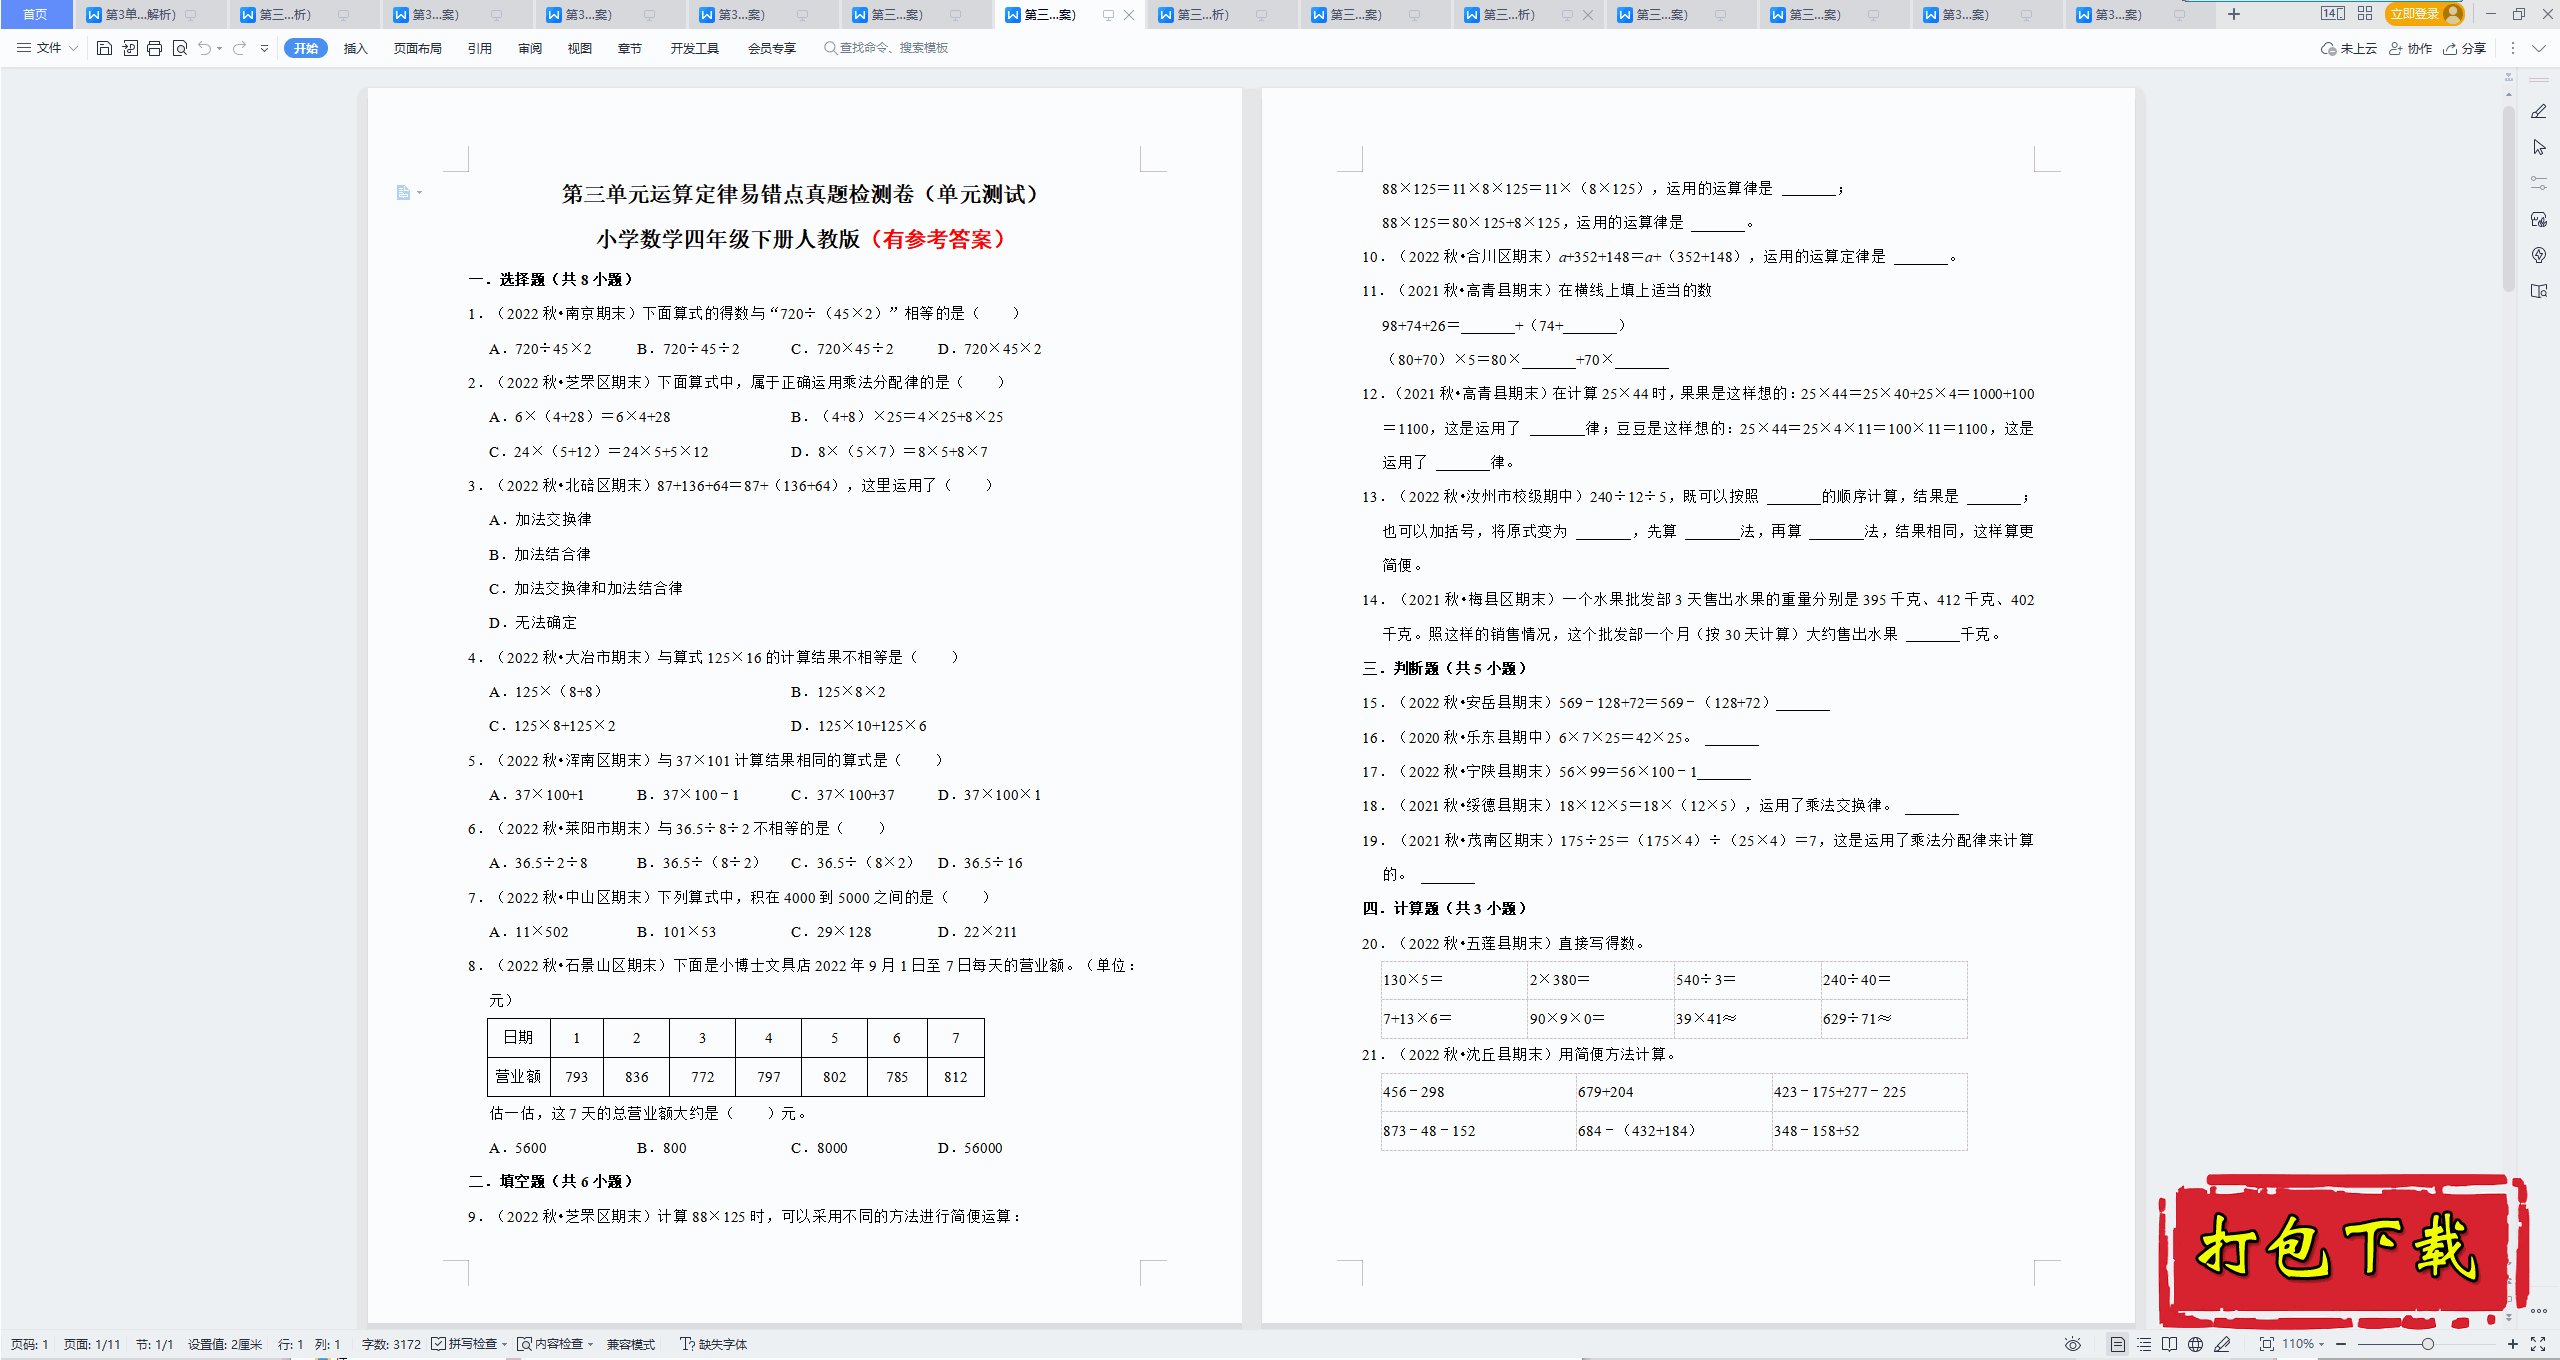Open the image tool sidebar icon
Viewport: 2560px width, 1360px height.
pos(2539,219)
